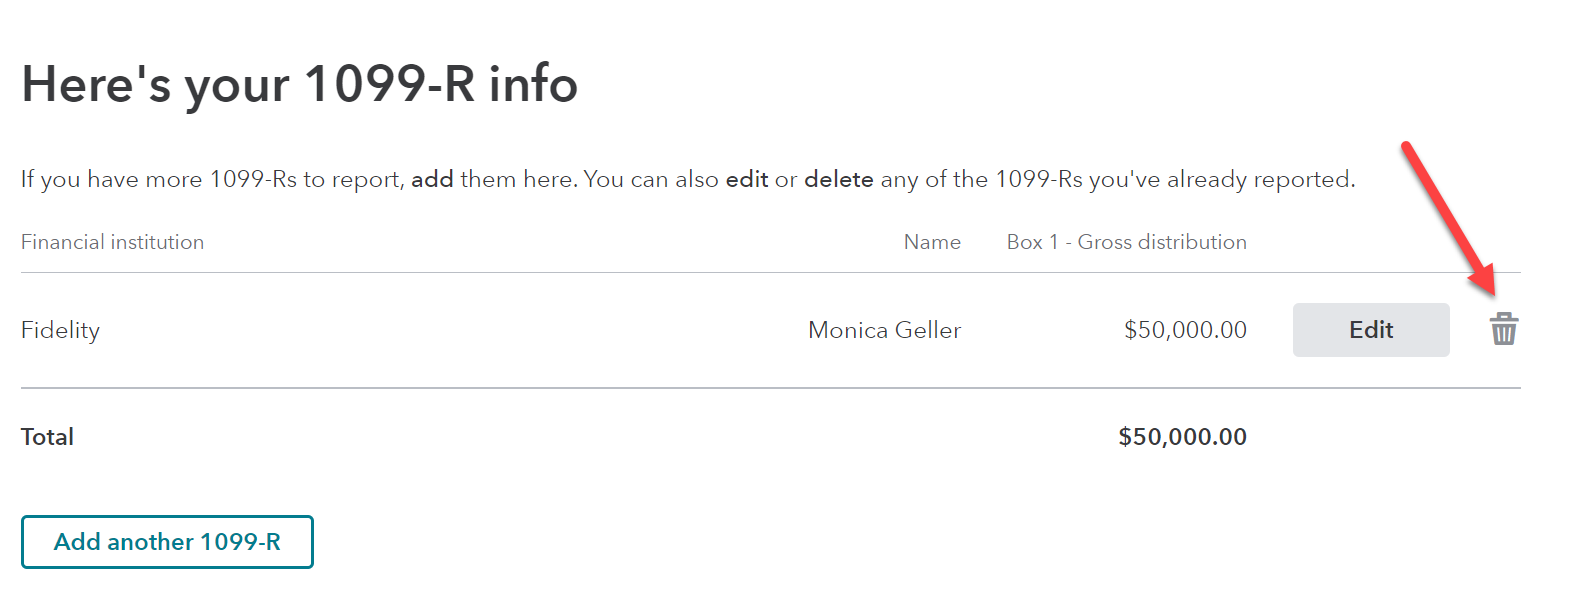Select the bold Total $50,000.00 amount
This screenshot has width=1589, height=593.
pyautogui.click(x=1182, y=437)
